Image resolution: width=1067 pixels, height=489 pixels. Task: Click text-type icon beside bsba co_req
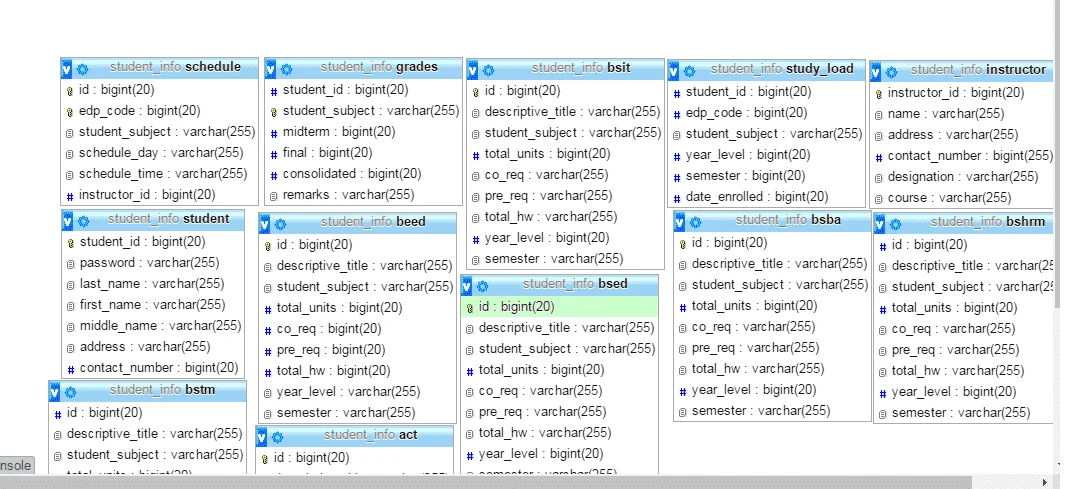pos(683,327)
